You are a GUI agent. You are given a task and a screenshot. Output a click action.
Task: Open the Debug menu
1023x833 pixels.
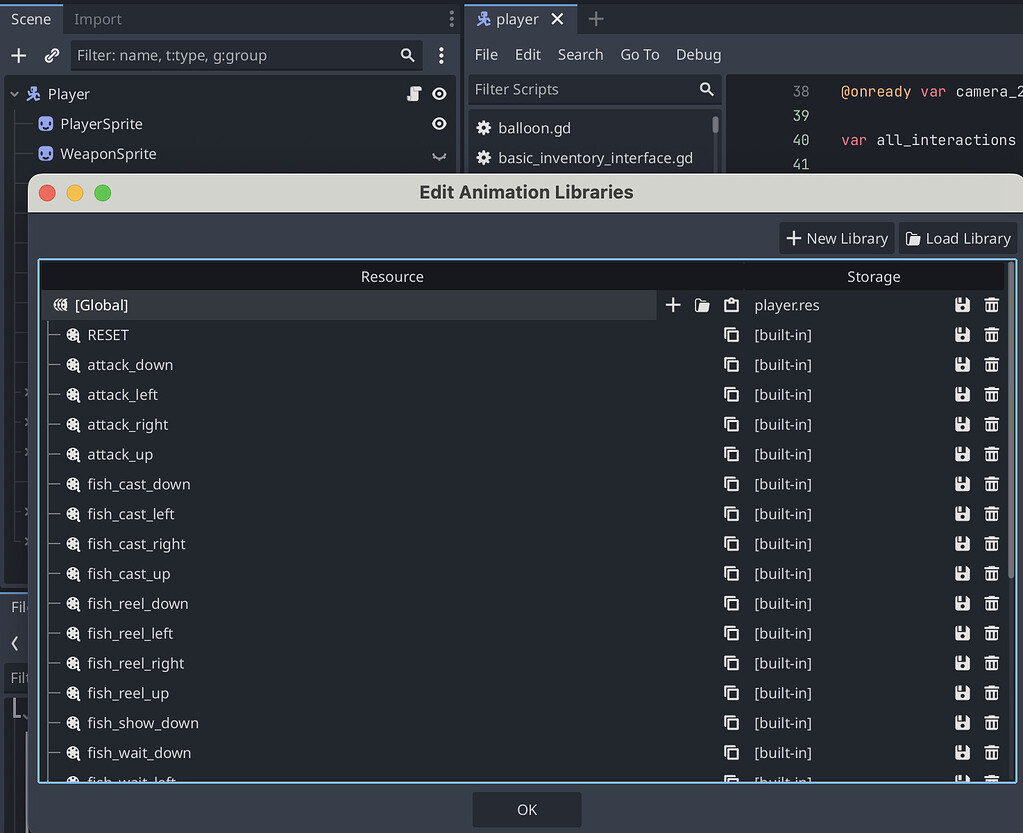[x=698, y=55]
